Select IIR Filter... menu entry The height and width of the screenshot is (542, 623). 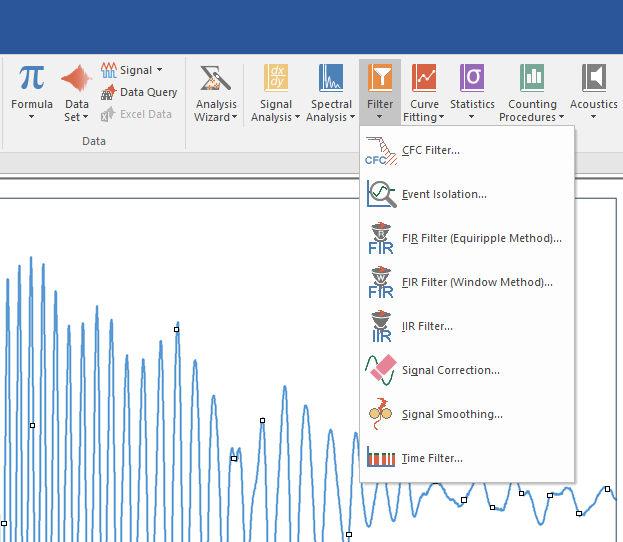click(467, 326)
